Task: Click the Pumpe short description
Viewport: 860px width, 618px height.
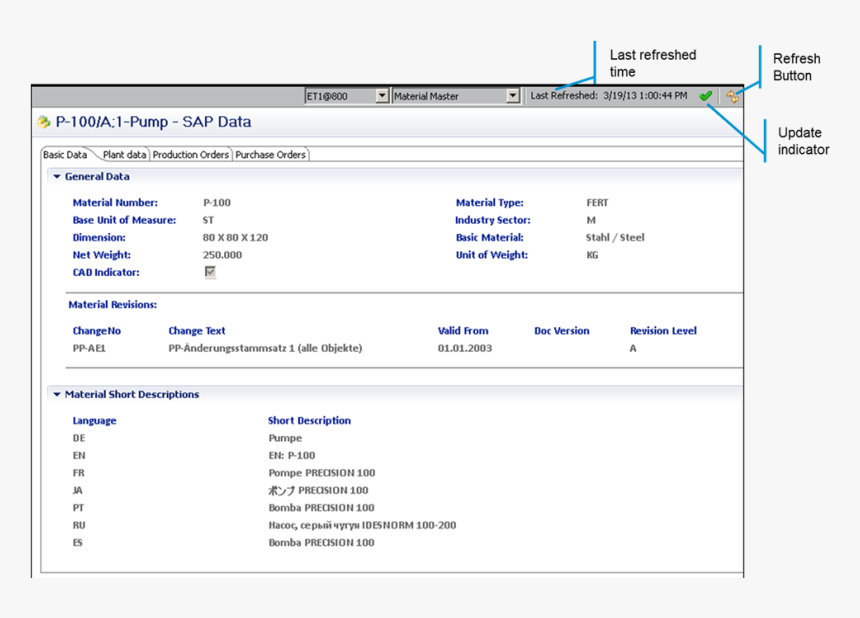Action: (x=285, y=438)
